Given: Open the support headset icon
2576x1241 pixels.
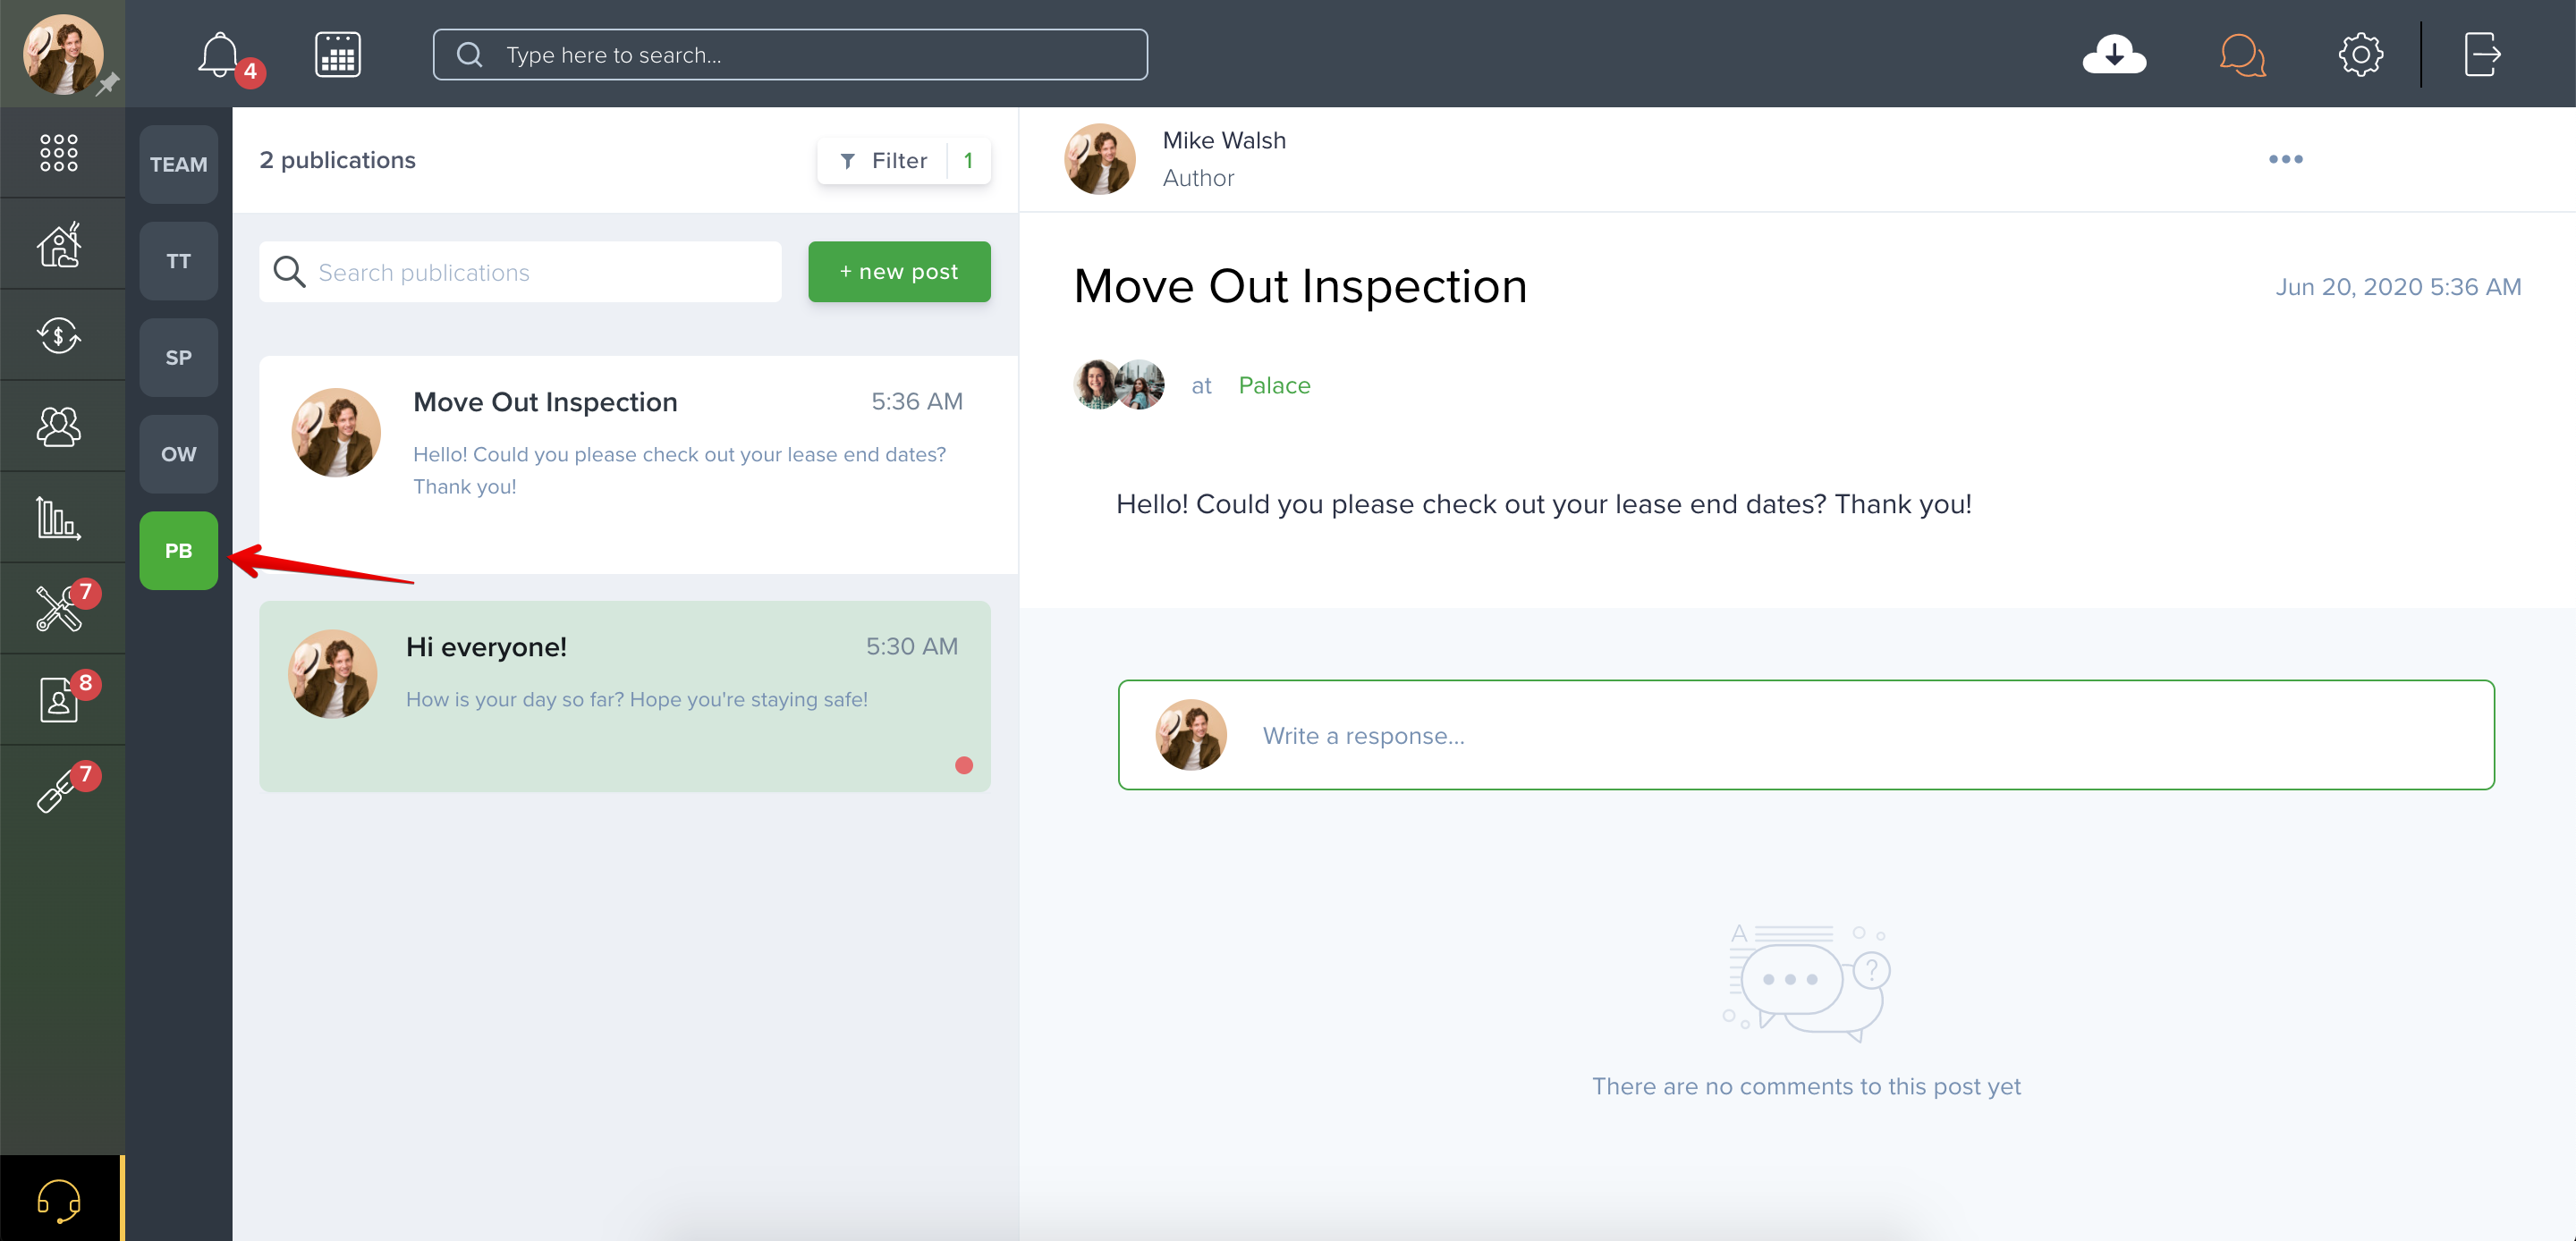Looking at the screenshot, I should (59, 1199).
